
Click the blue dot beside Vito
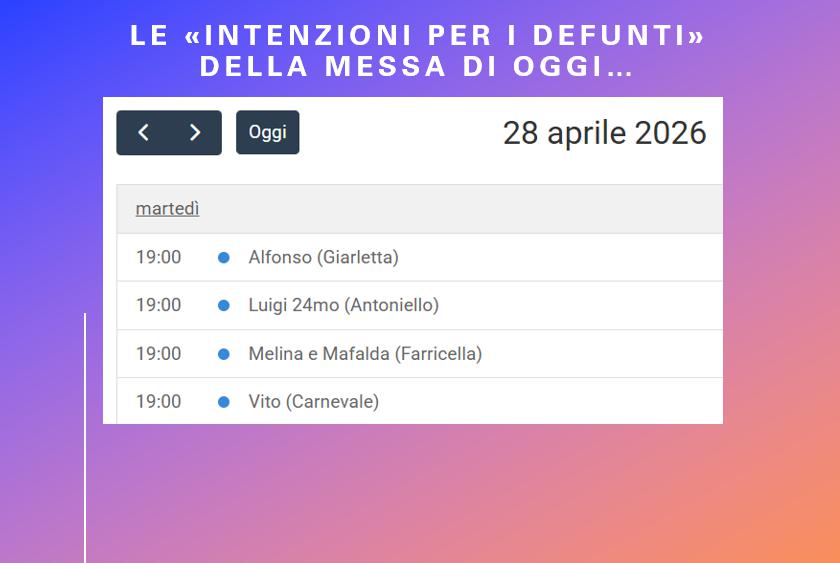[x=224, y=402]
